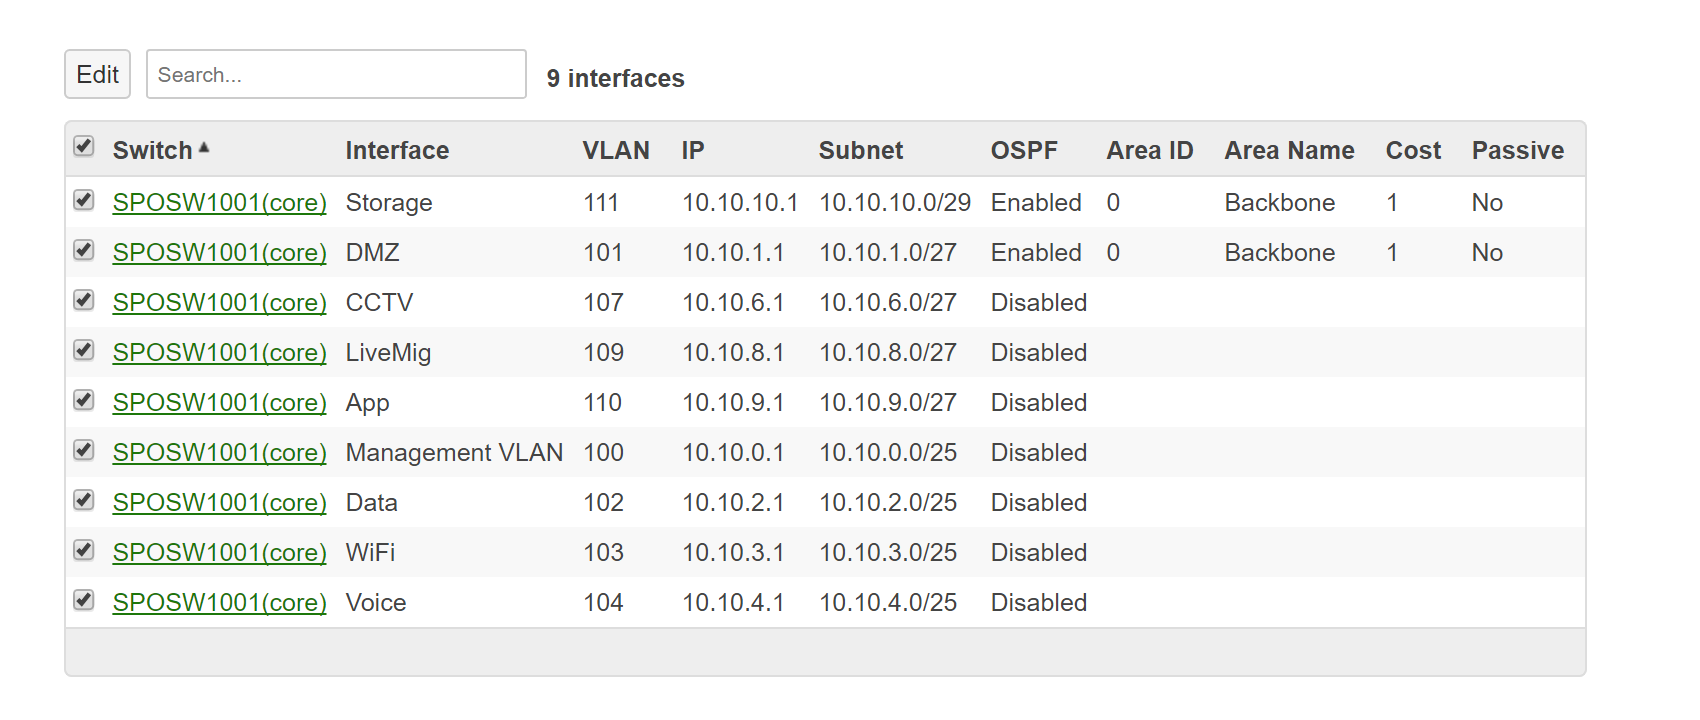Viewport: 1700px width, 720px height.
Task: Uncheck the Voice interface row checkbox
Action: point(84,600)
